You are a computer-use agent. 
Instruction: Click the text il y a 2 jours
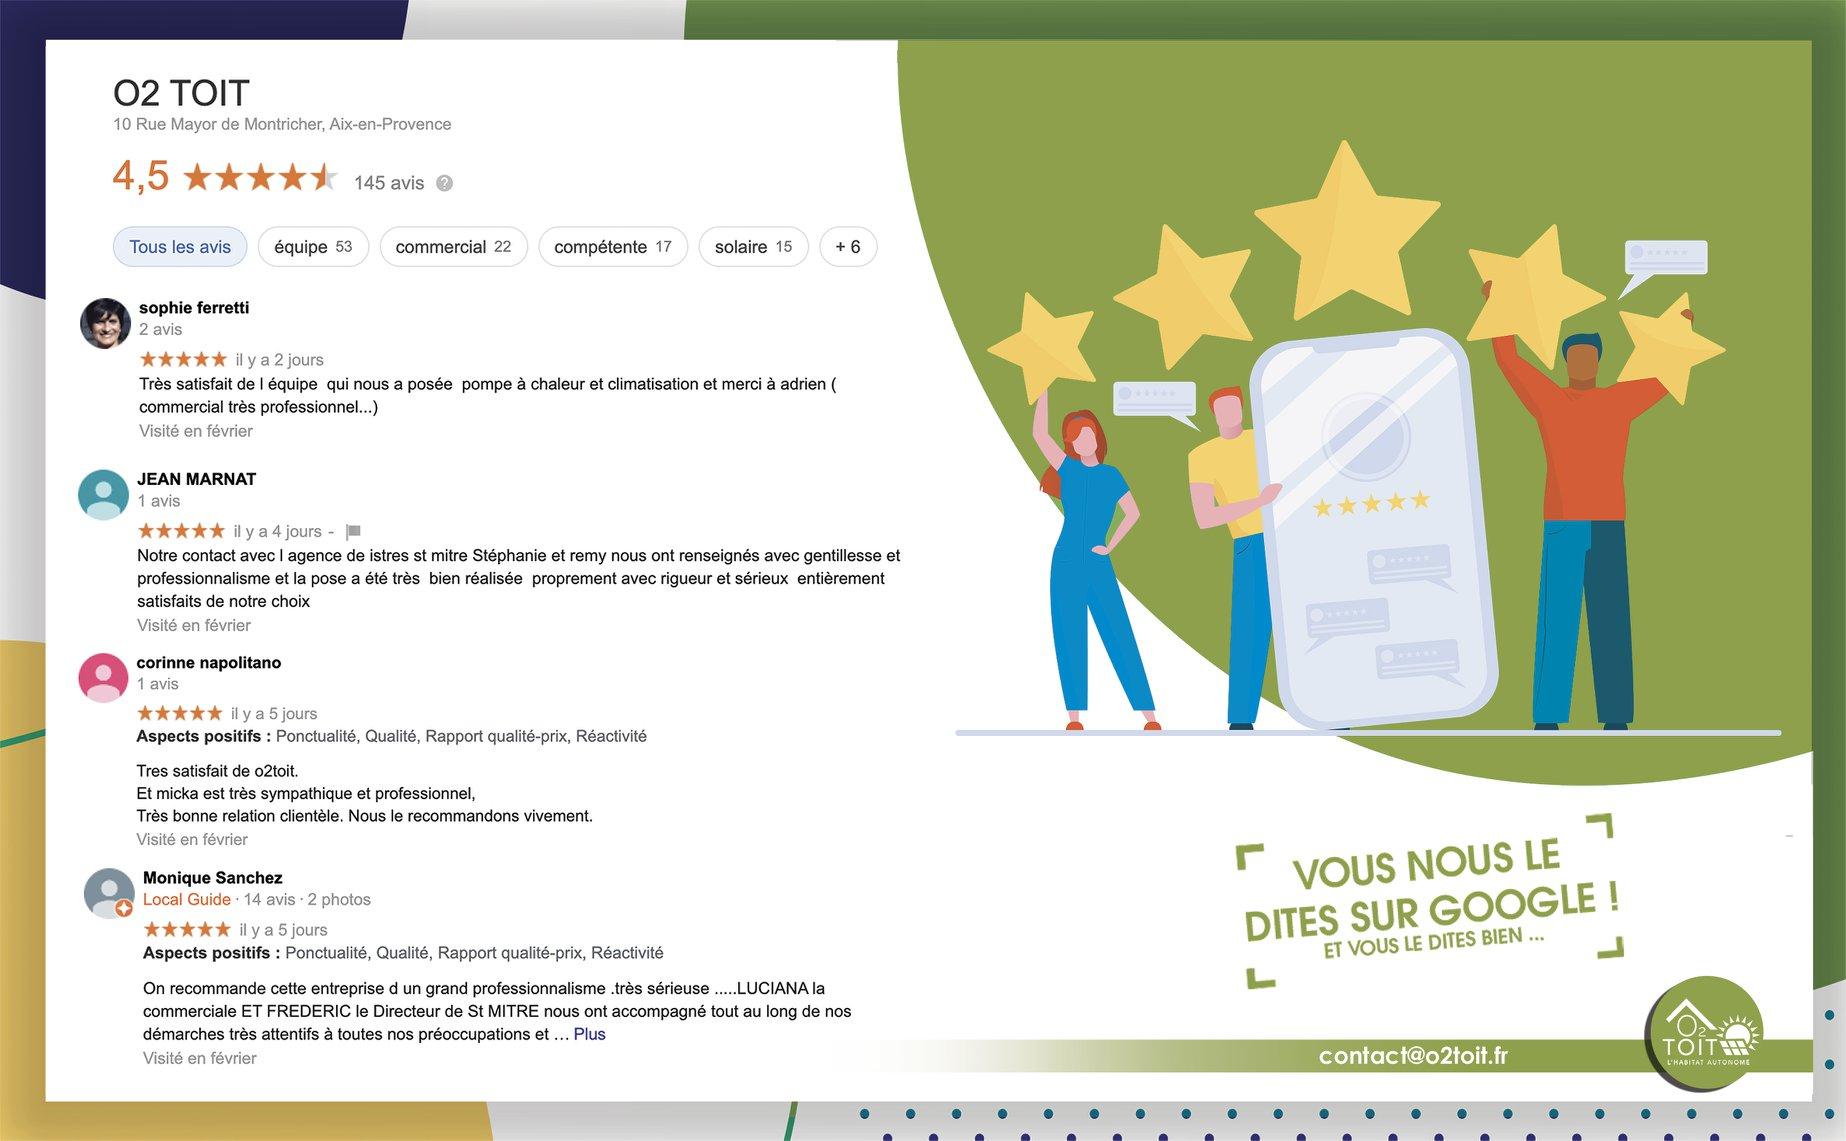[x=280, y=360]
